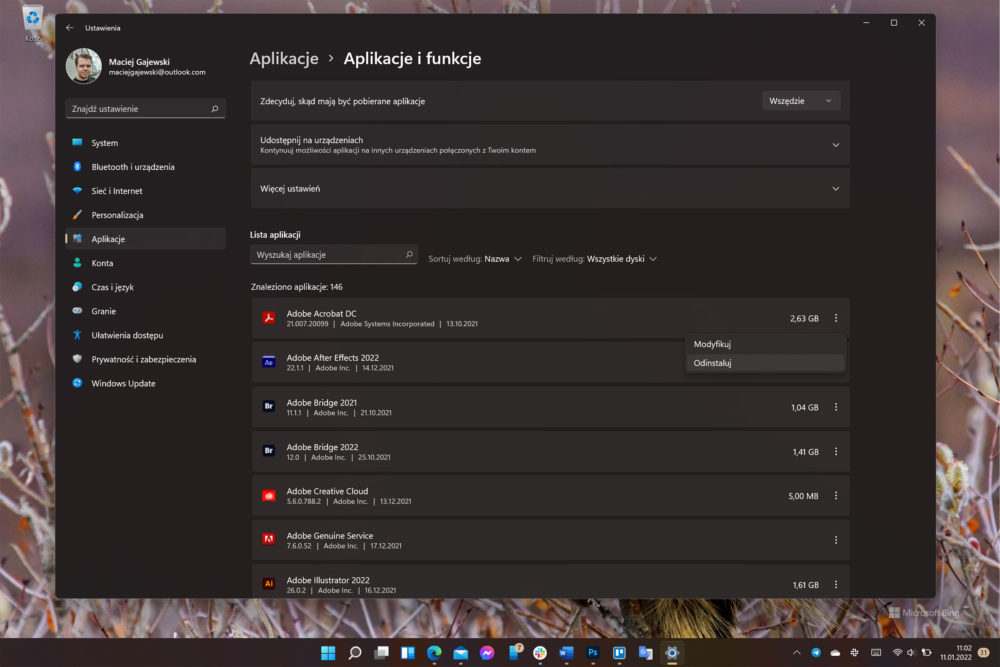
Task: Open the Wszędzie download source dropdown
Action: [x=801, y=101]
